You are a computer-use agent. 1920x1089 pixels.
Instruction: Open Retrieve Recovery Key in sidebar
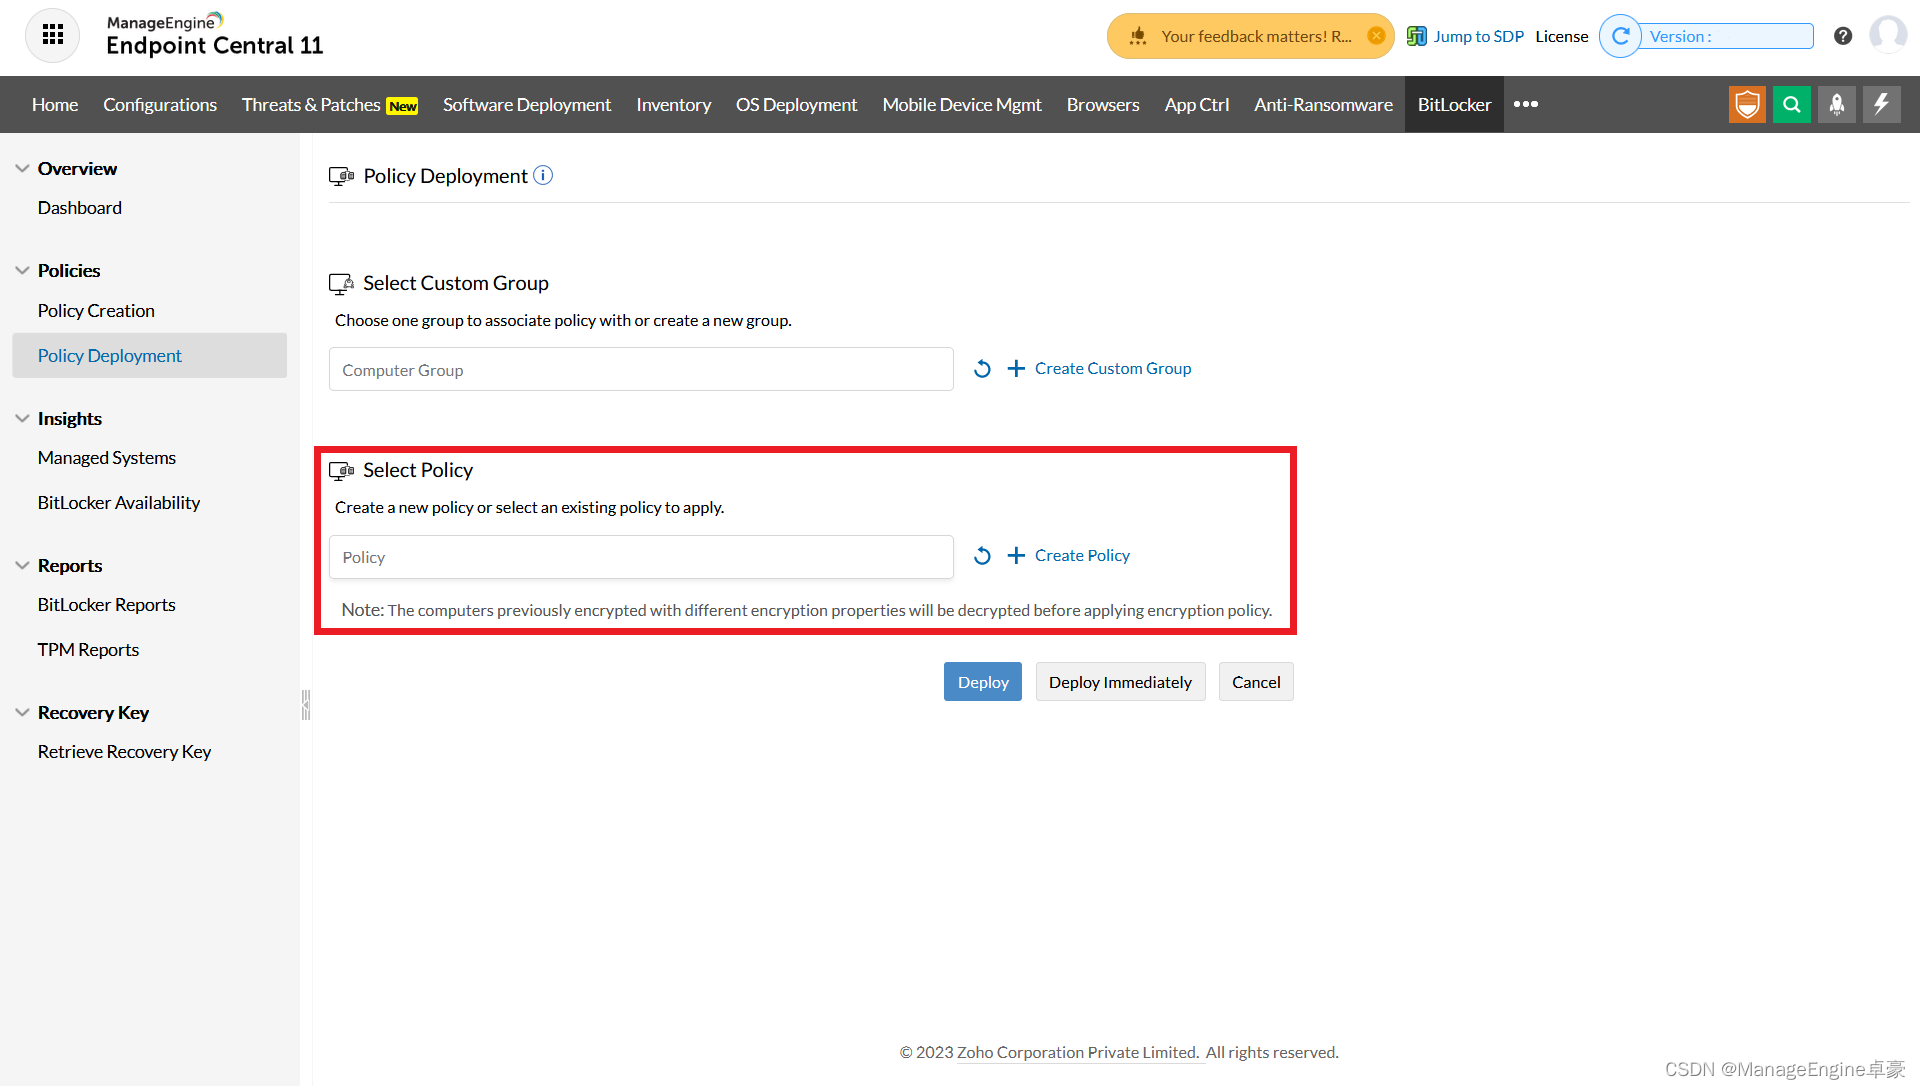[x=124, y=752]
